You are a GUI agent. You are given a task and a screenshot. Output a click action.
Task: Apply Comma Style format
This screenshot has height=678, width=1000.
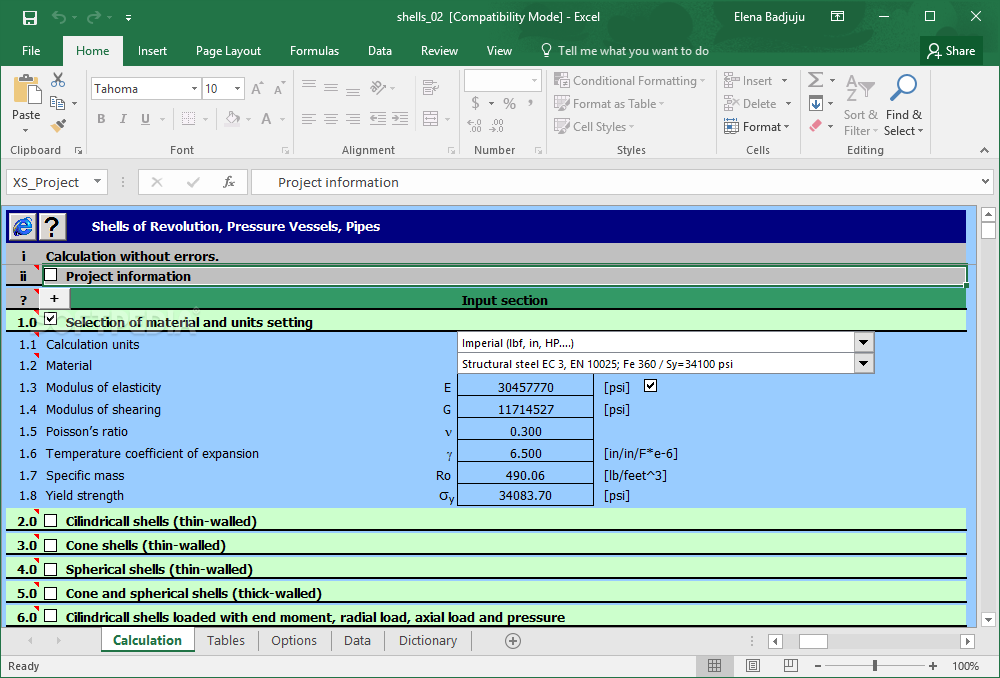pyautogui.click(x=531, y=103)
